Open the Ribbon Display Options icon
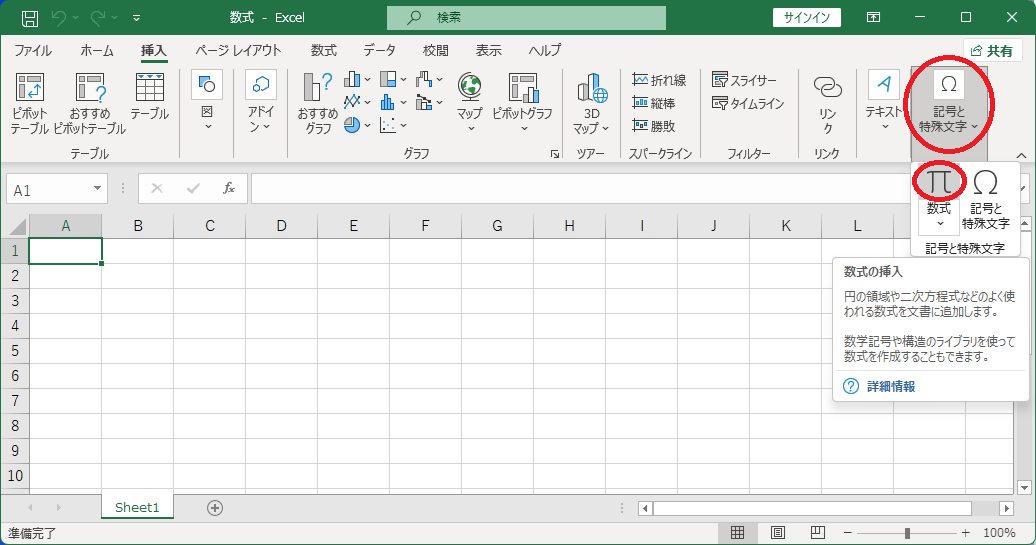 [873, 17]
